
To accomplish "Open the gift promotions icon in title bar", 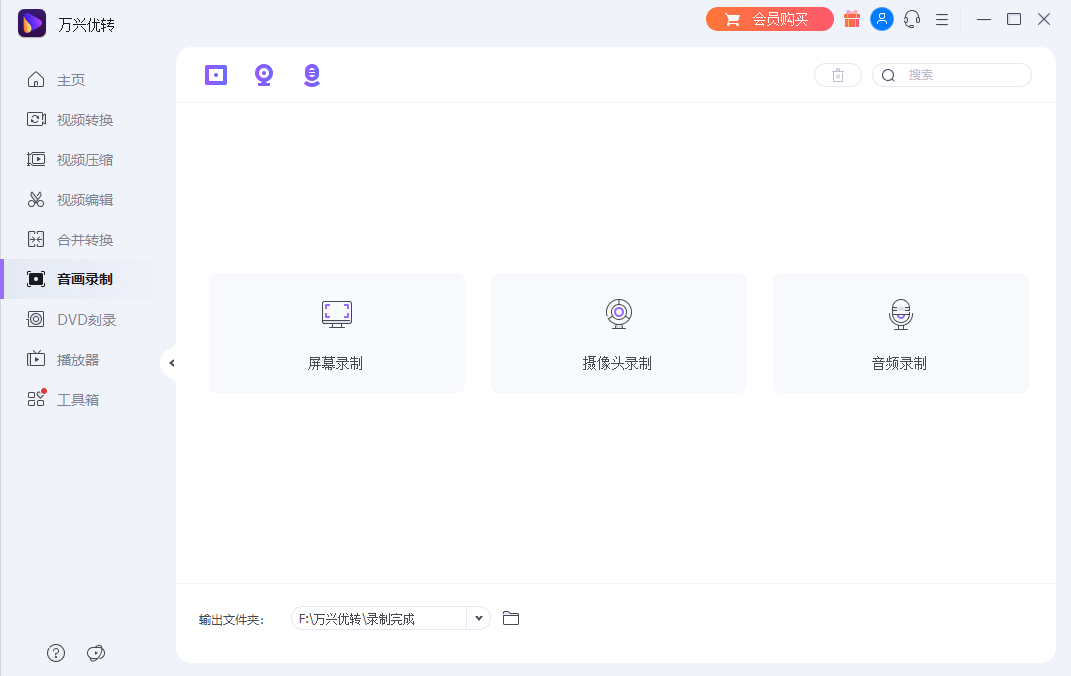I will [851, 19].
